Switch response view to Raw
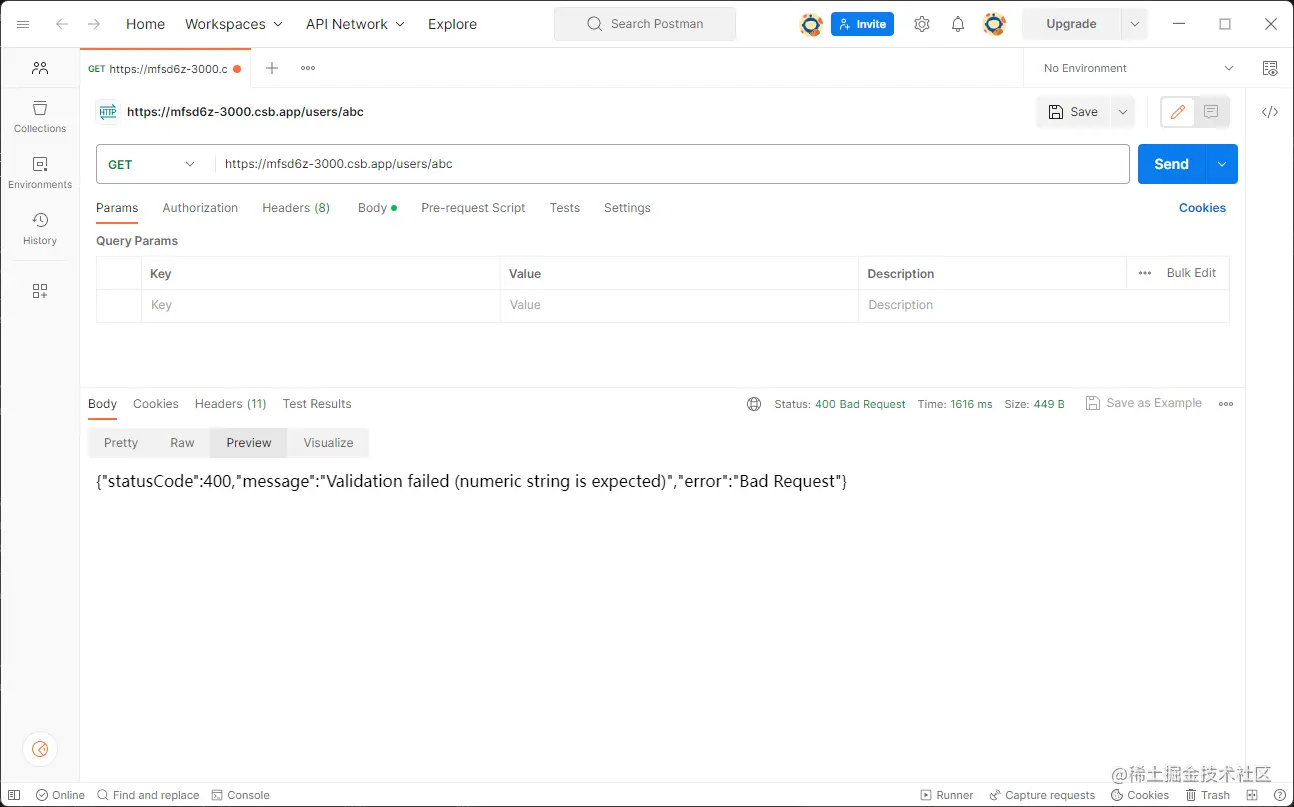This screenshot has width=1294, height=807. click(x=182, y=443)
